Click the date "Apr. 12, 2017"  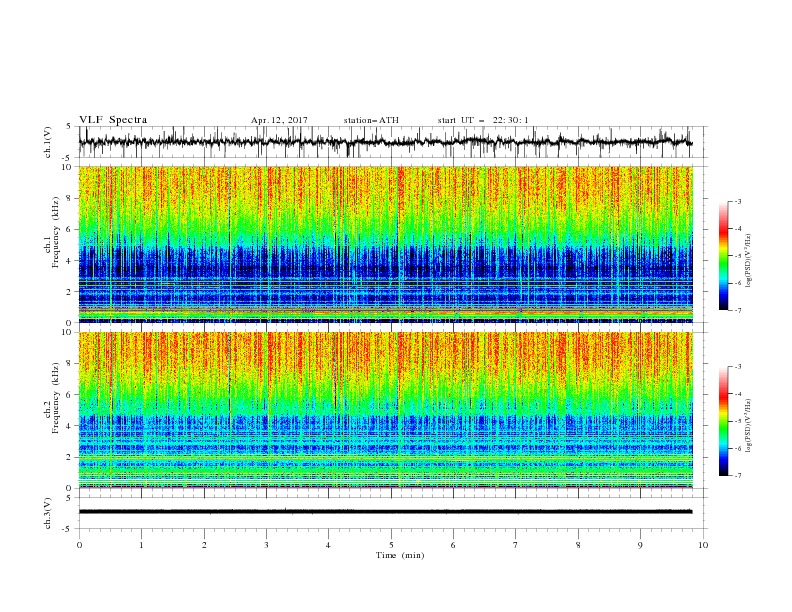point(279,120)
